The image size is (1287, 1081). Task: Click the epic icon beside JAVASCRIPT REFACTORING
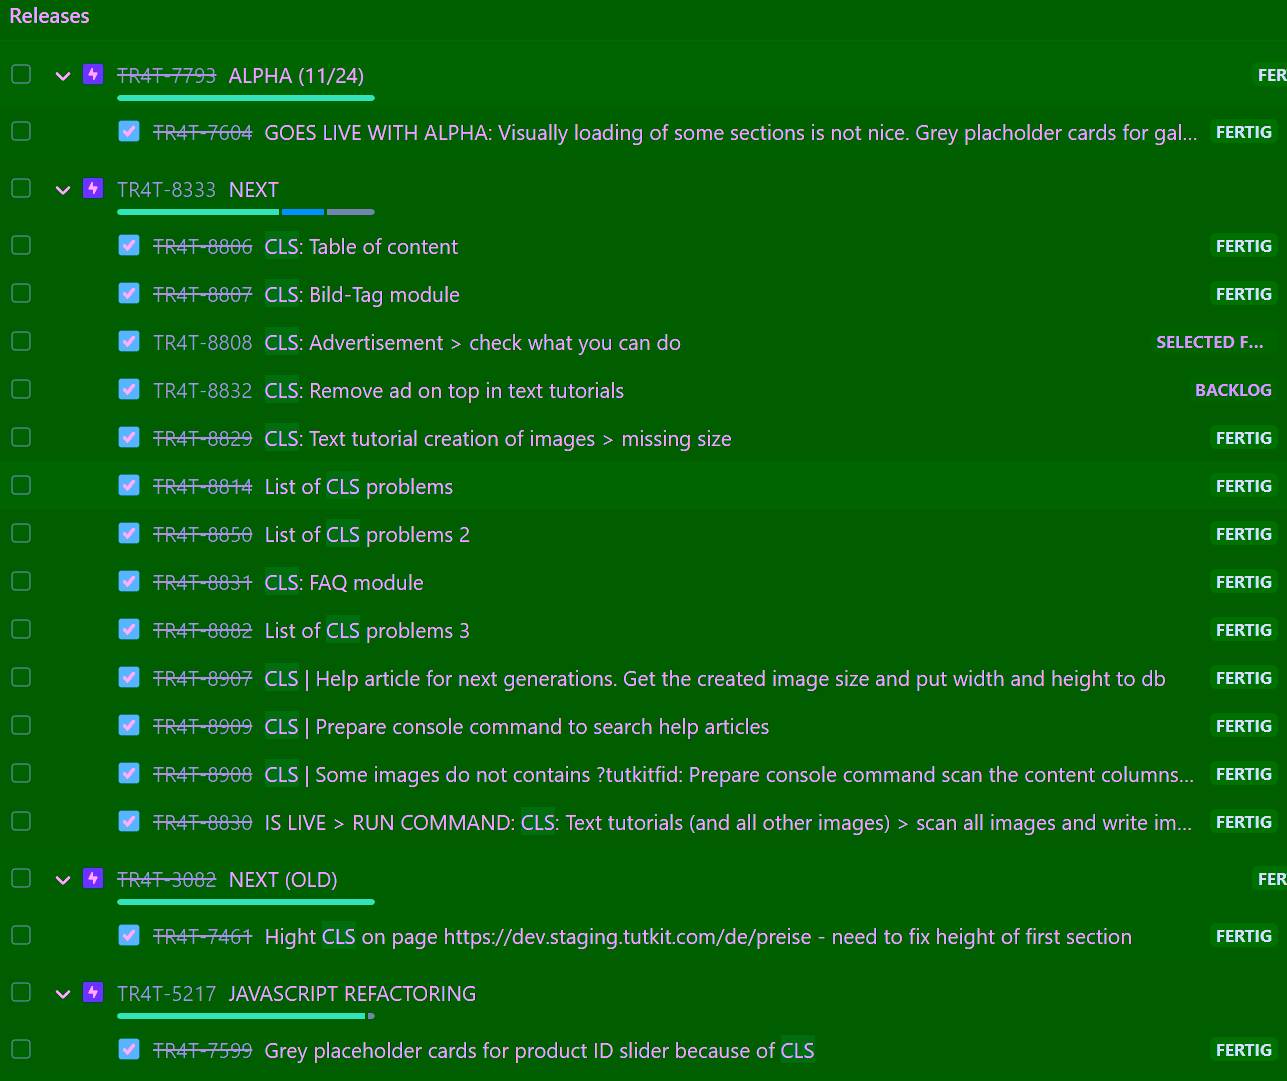point(93,992)
